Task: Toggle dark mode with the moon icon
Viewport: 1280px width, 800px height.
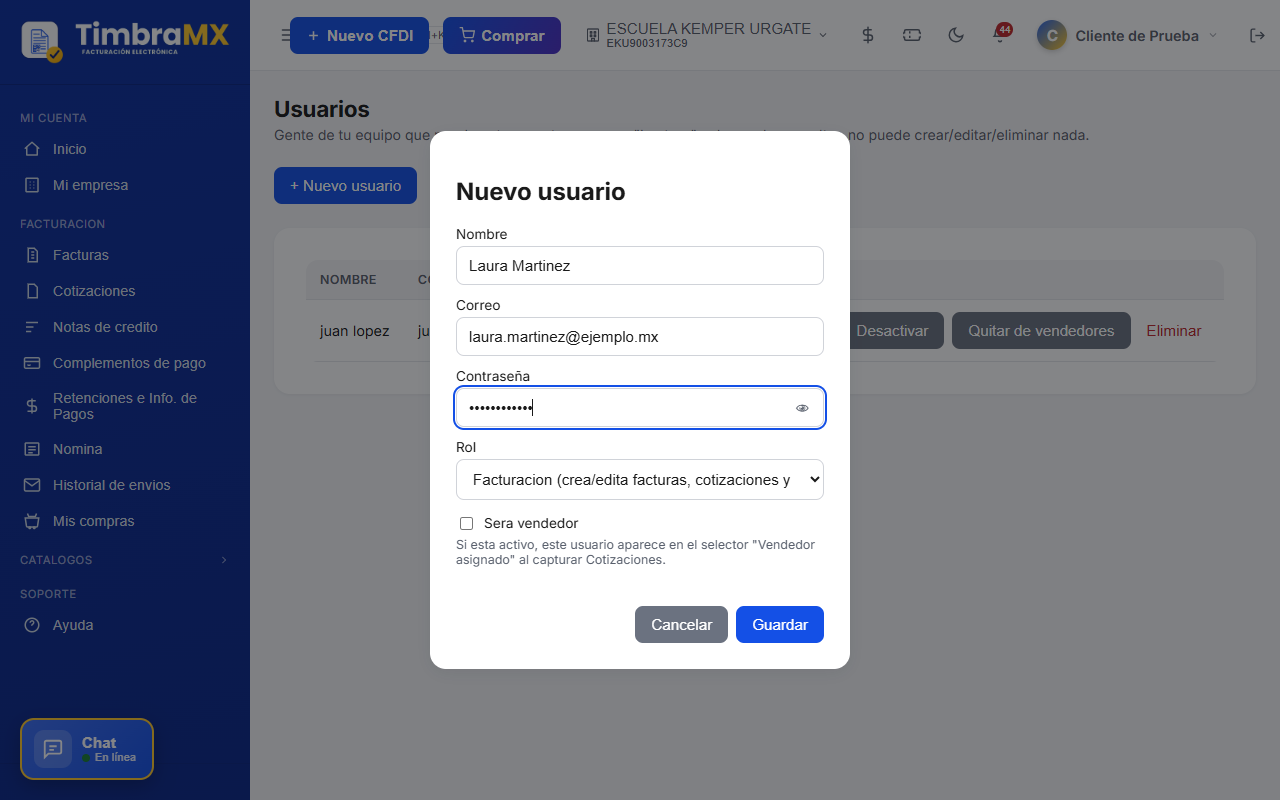Action: [956, 35]
